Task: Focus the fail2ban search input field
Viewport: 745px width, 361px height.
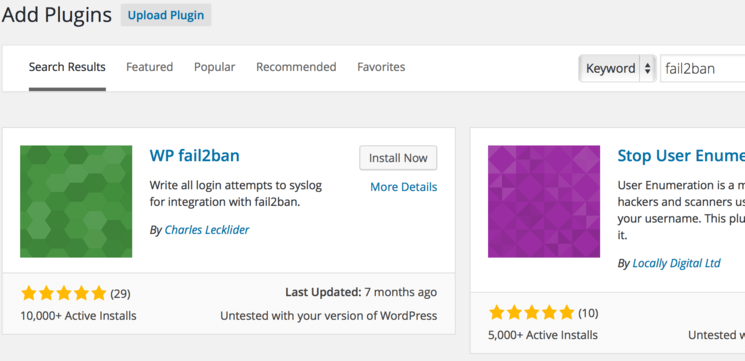Action: pos(702,68)
